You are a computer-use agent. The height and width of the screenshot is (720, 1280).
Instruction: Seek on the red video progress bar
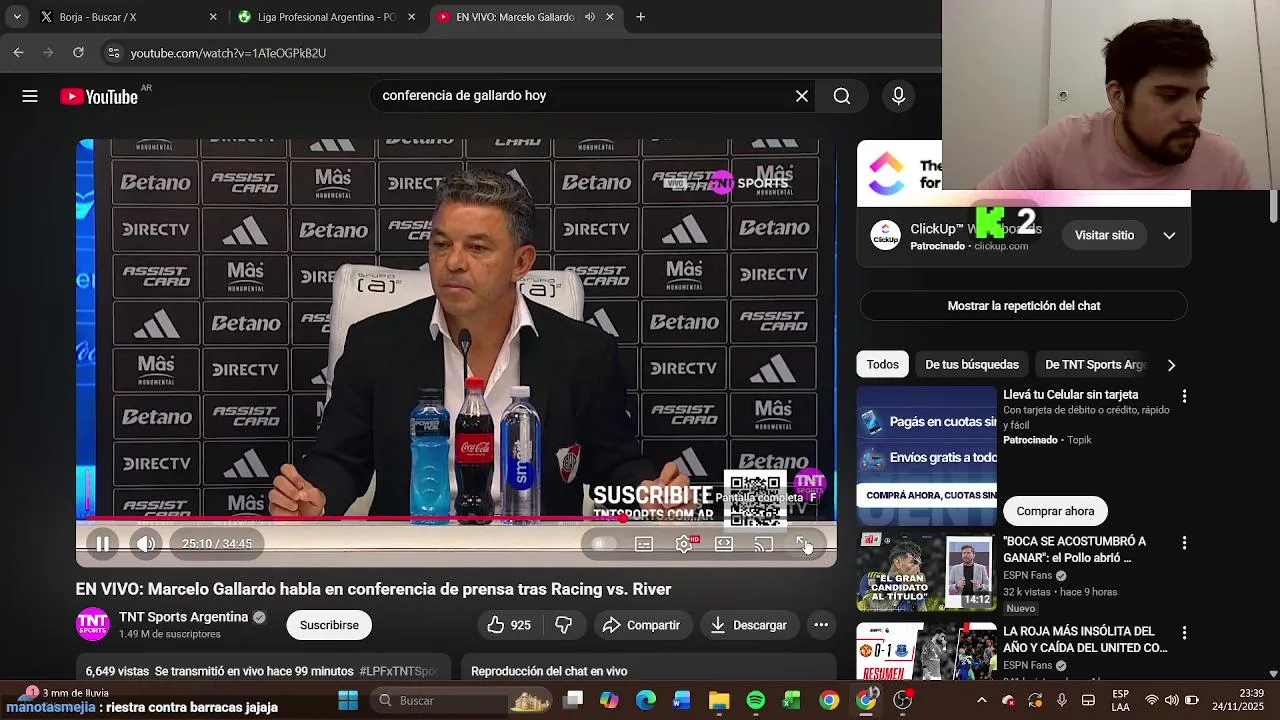[x=456, y=519]
